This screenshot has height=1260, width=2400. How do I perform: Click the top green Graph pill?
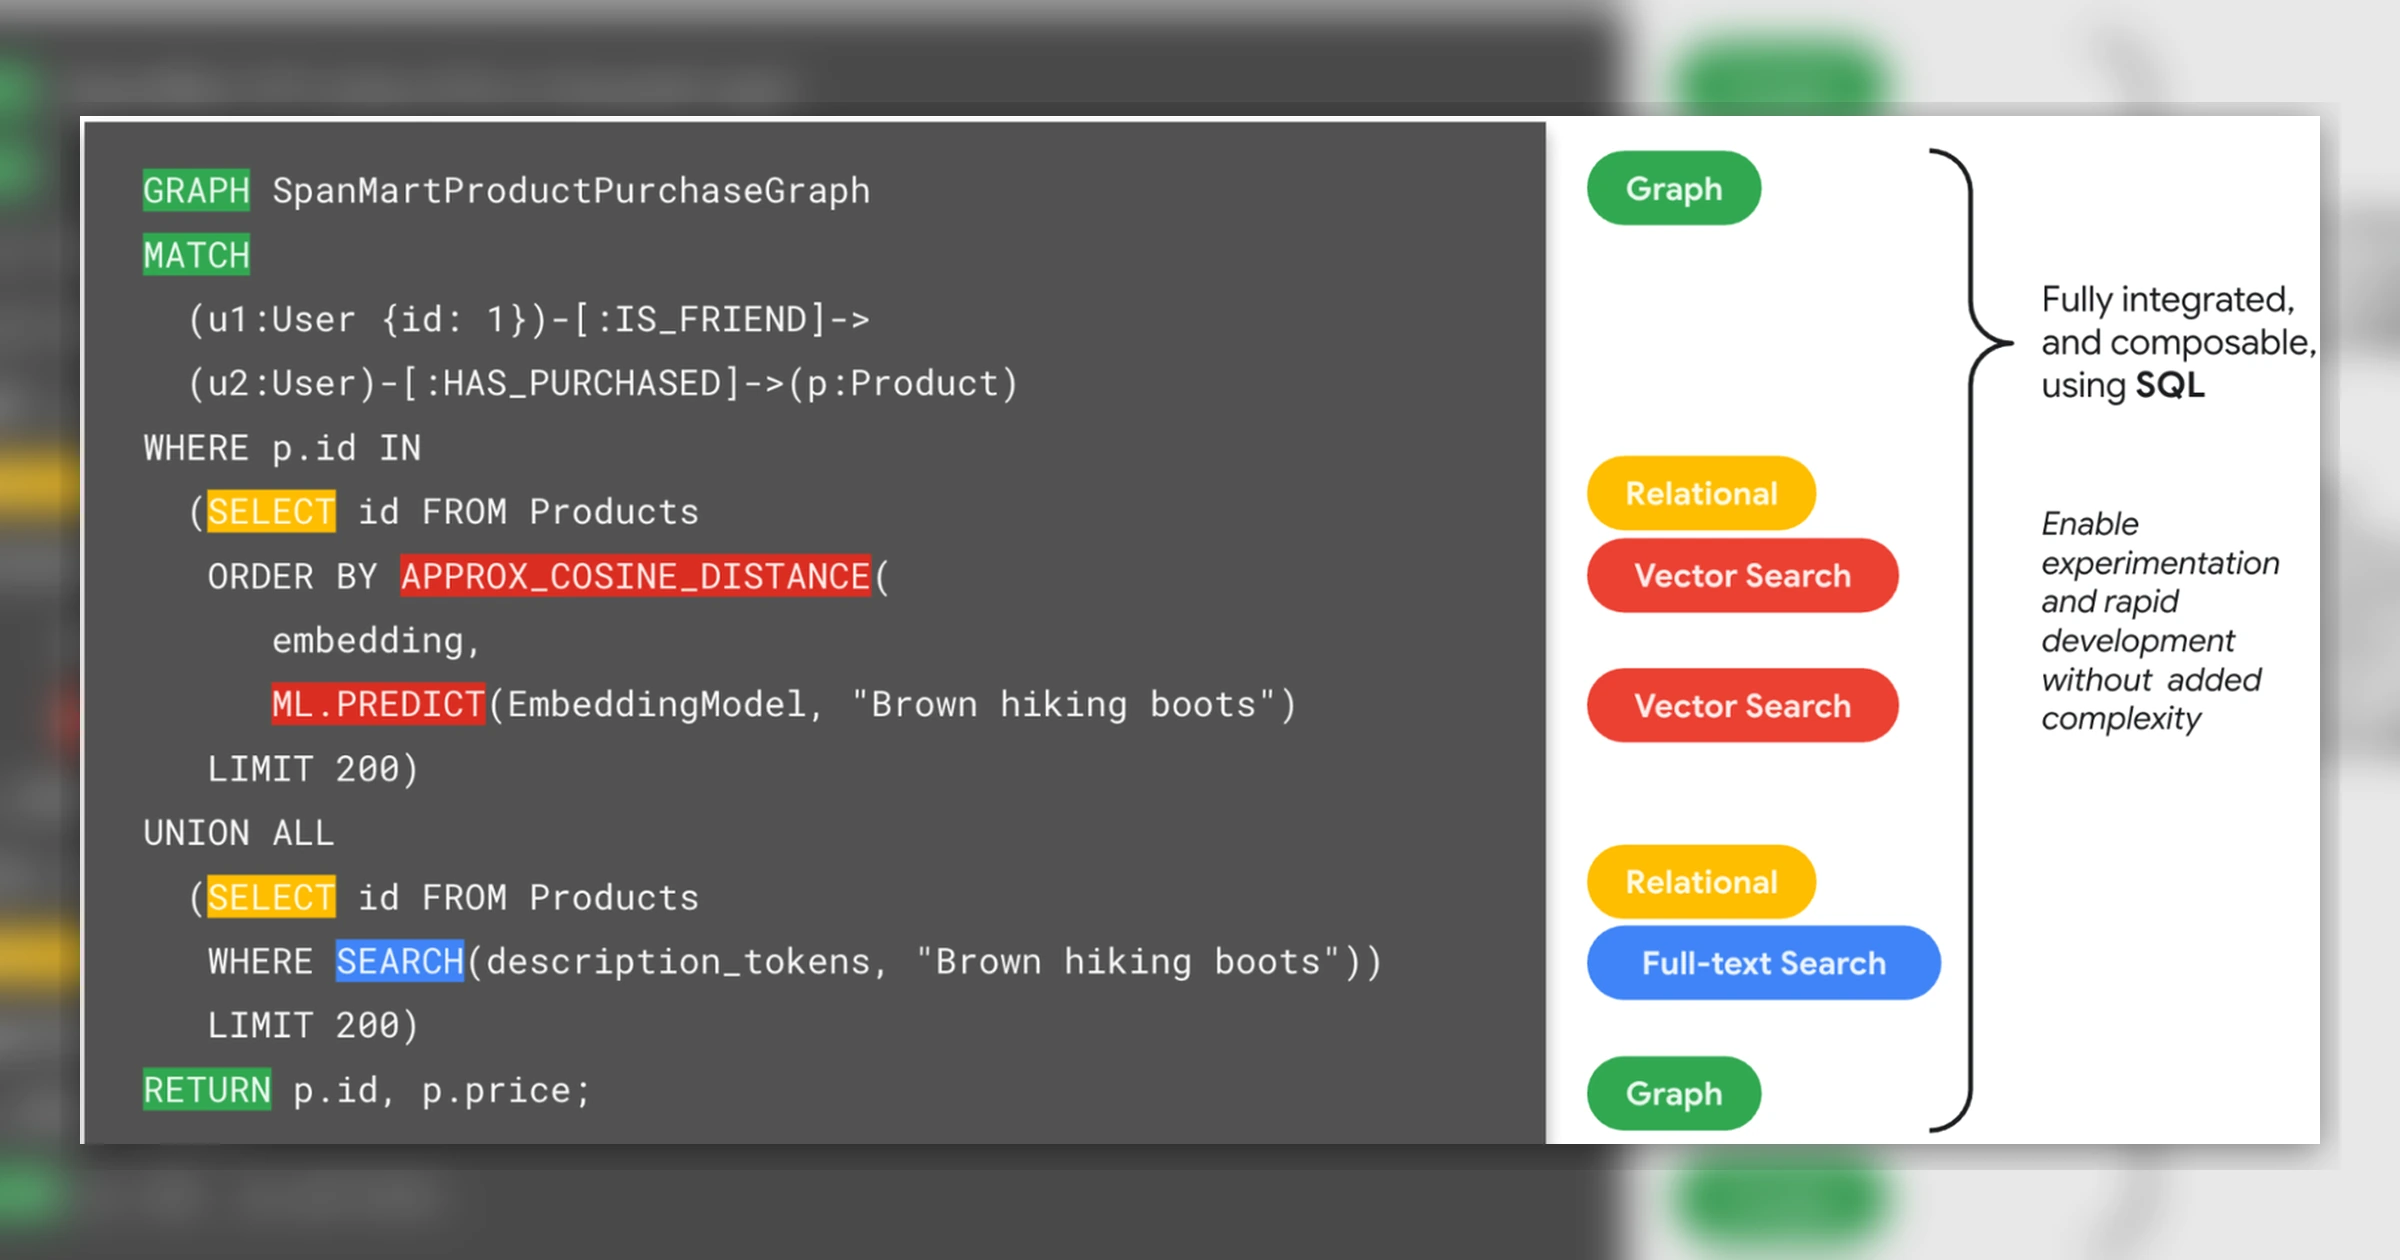pos(1673,188)
